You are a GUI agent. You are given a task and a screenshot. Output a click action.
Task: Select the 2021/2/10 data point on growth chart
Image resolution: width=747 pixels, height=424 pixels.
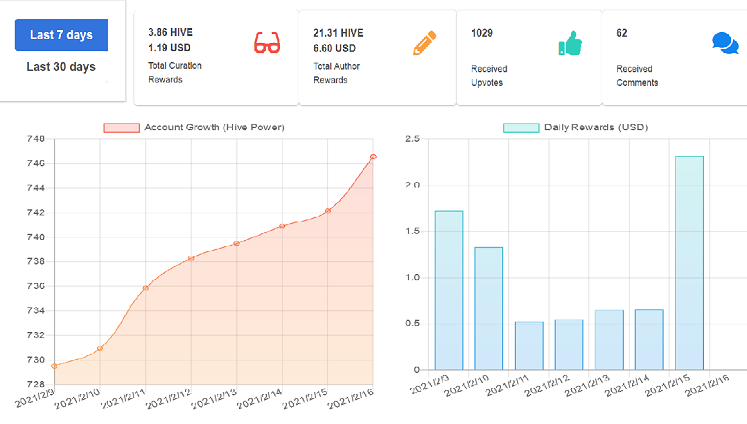[x=100, y=349]
